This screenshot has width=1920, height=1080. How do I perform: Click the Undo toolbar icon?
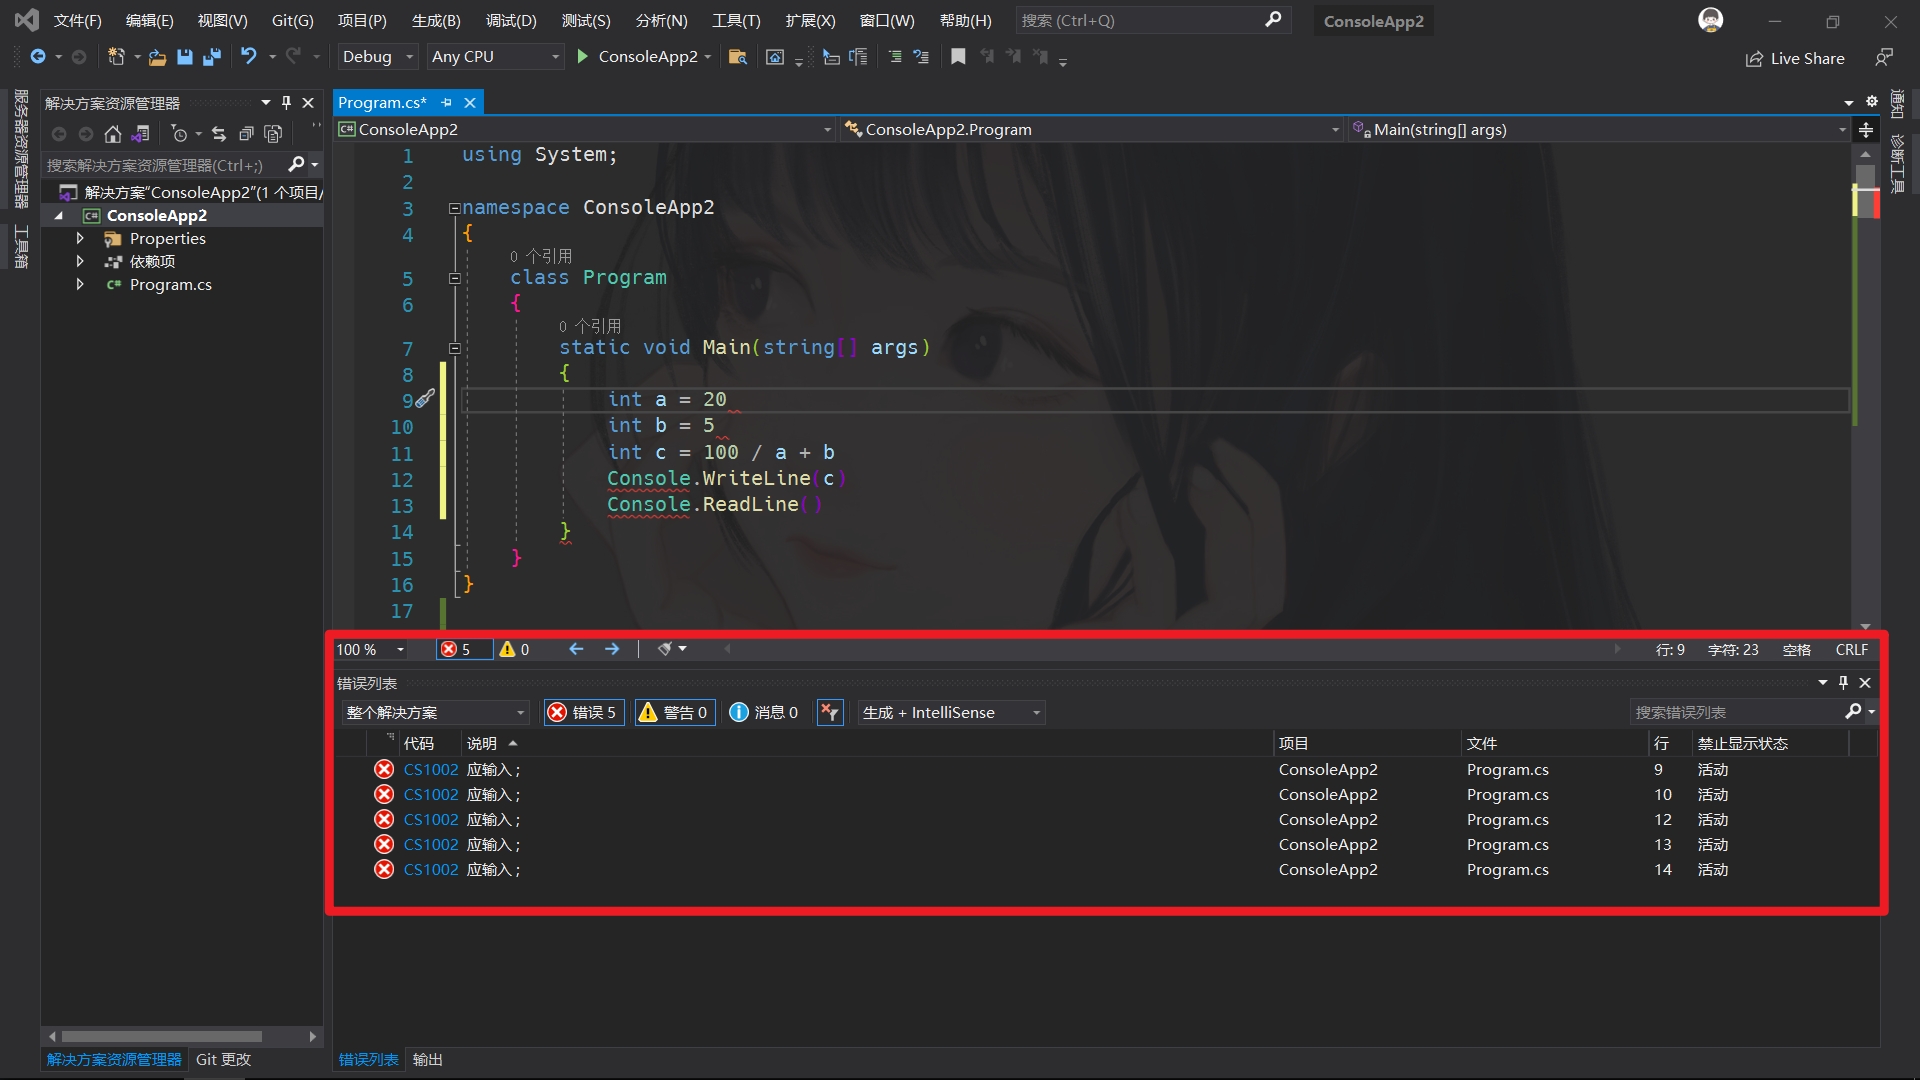click(249, 57)
